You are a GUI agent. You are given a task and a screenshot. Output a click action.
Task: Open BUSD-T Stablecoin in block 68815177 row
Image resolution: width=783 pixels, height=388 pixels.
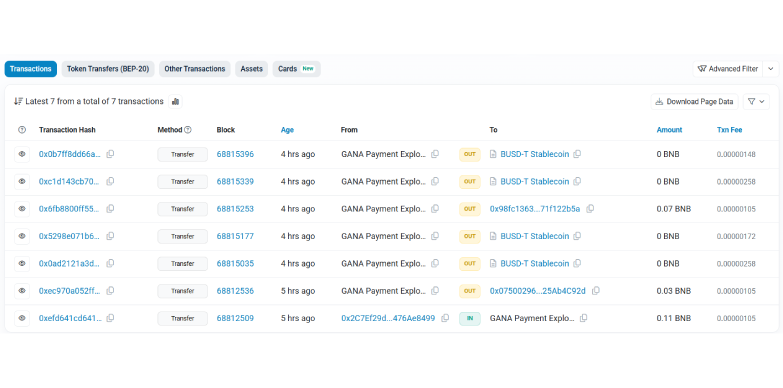point(534,236)
